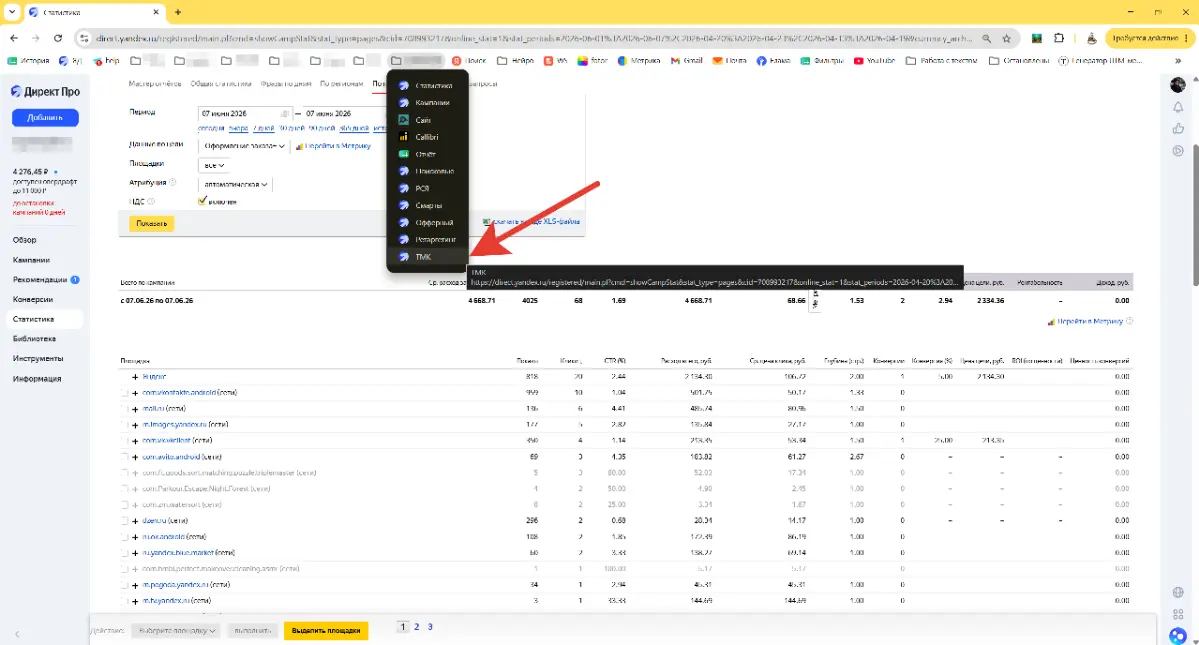Click the period start date field

(245, 113)
